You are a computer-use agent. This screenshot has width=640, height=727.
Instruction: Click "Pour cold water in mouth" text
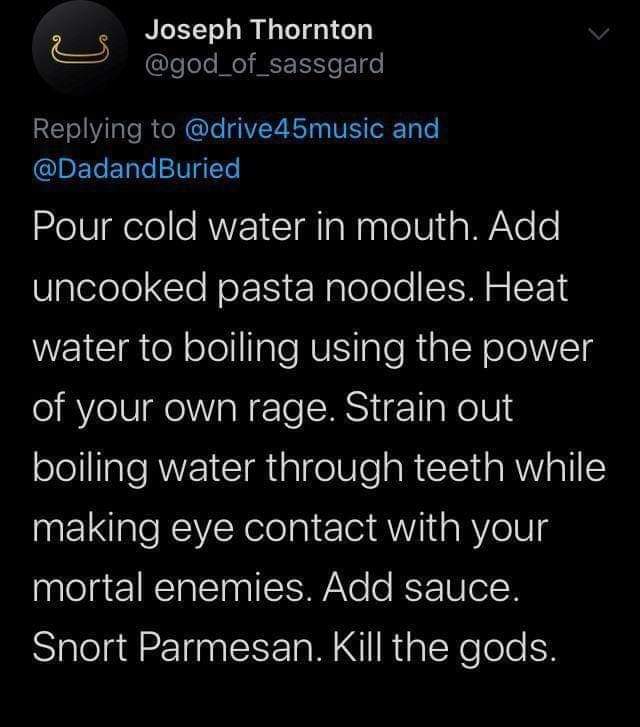point(252,227)
